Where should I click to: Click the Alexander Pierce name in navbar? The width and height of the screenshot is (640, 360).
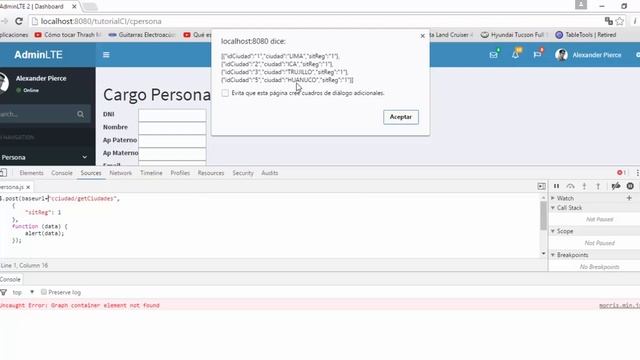pos(596,55)
